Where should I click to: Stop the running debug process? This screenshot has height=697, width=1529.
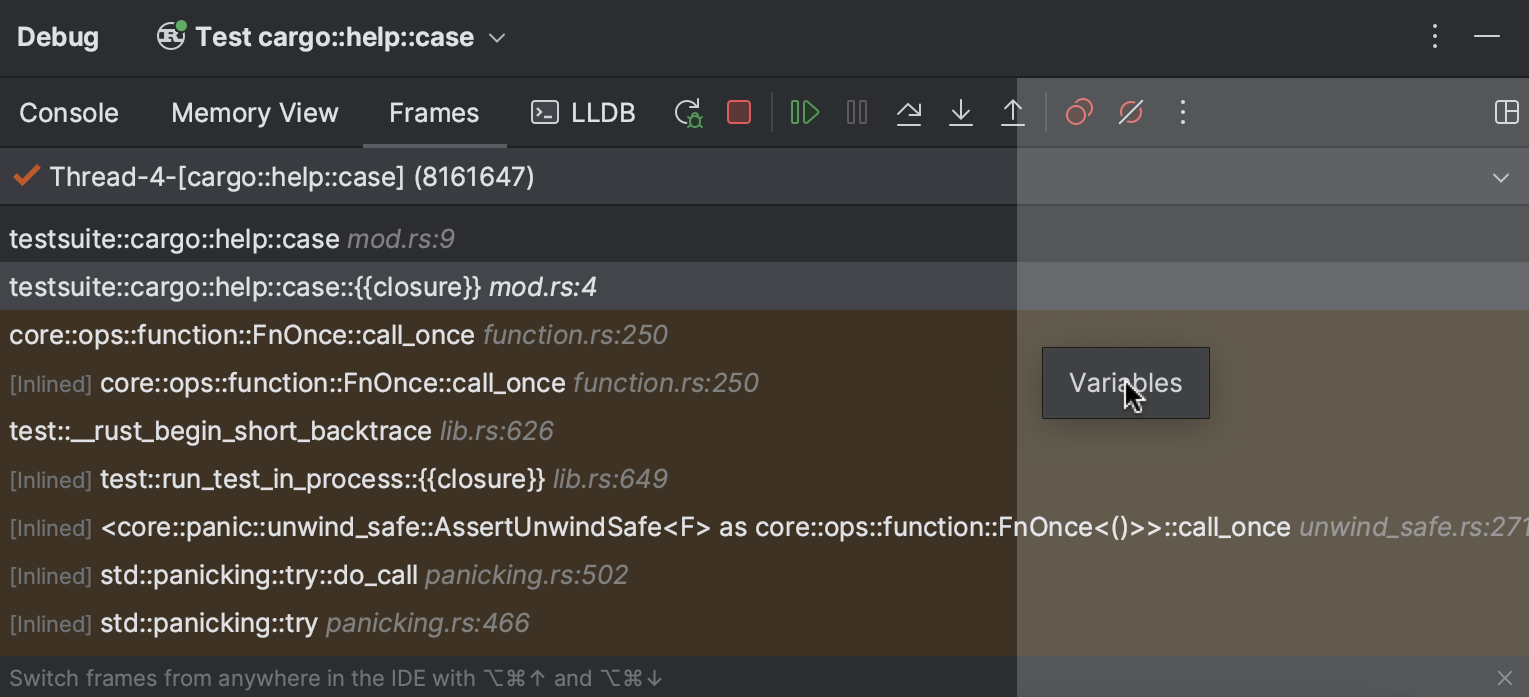[739, 112]
